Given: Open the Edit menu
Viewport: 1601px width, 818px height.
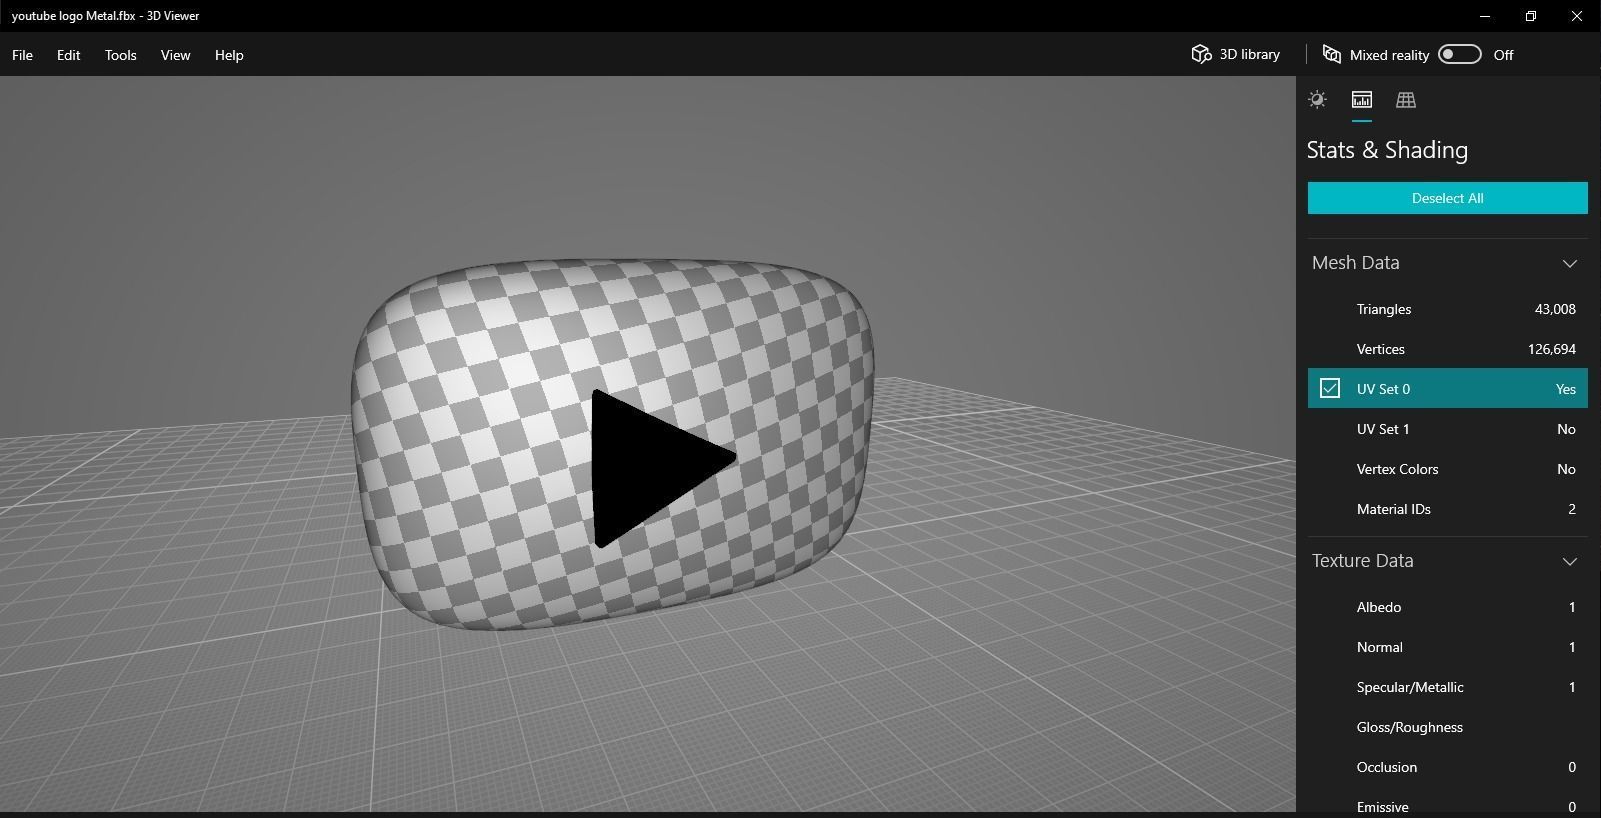Looking at the screenshot, I should (68, 55).
